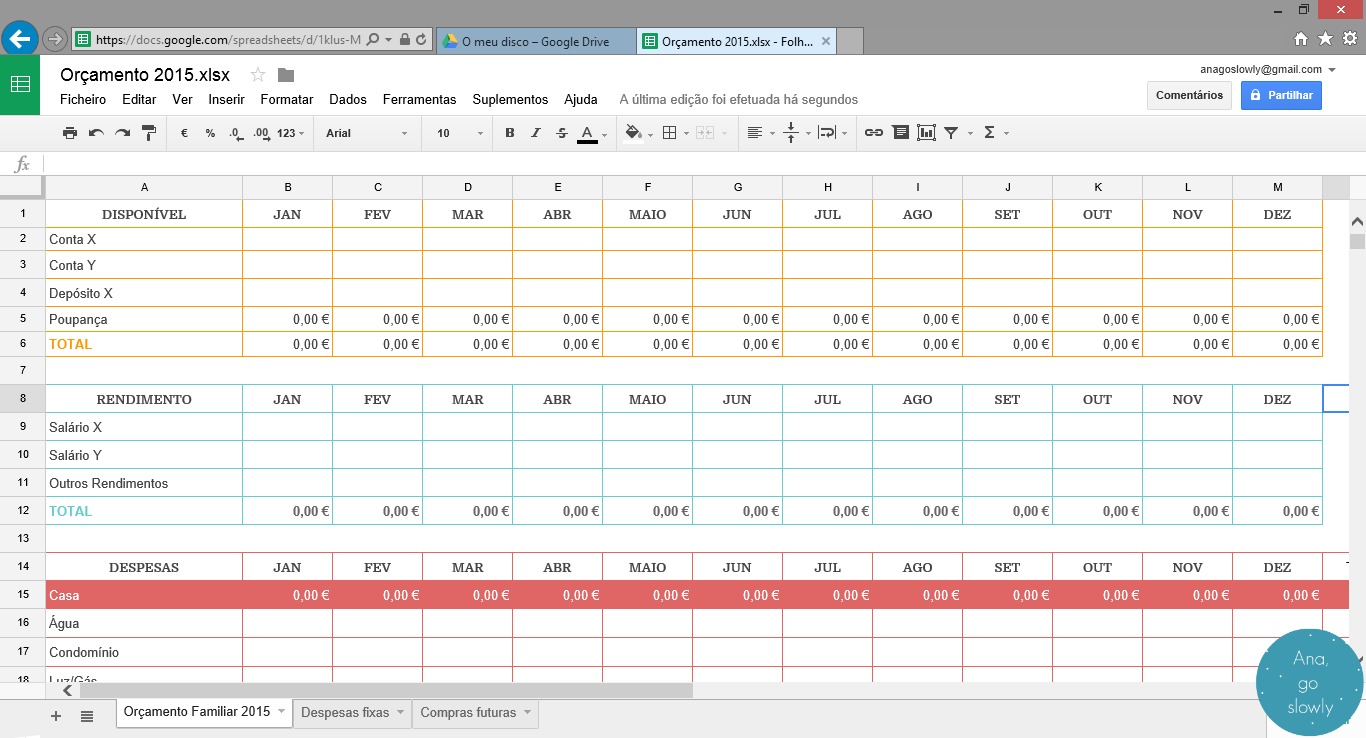This screenshot has height=738, width=1366.
Task: Open the functions Σ menu
Action: click(996, 133)
